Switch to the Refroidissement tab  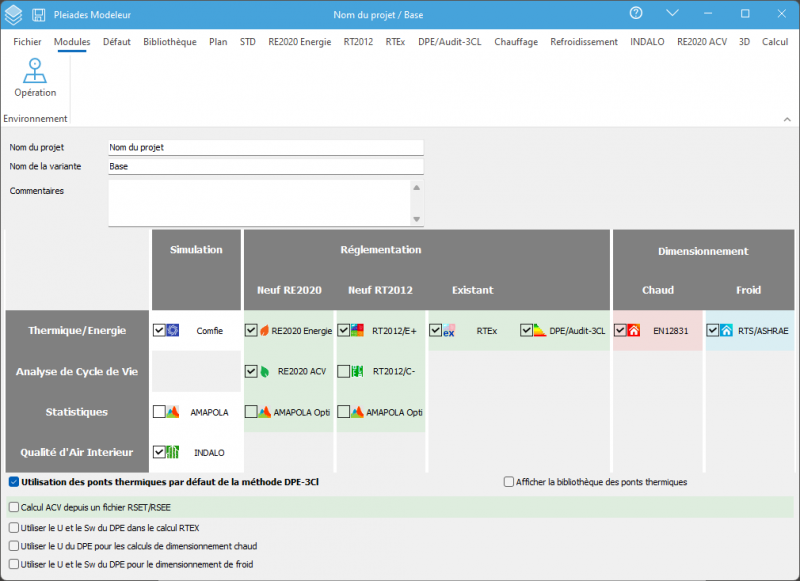click(584, 42)
